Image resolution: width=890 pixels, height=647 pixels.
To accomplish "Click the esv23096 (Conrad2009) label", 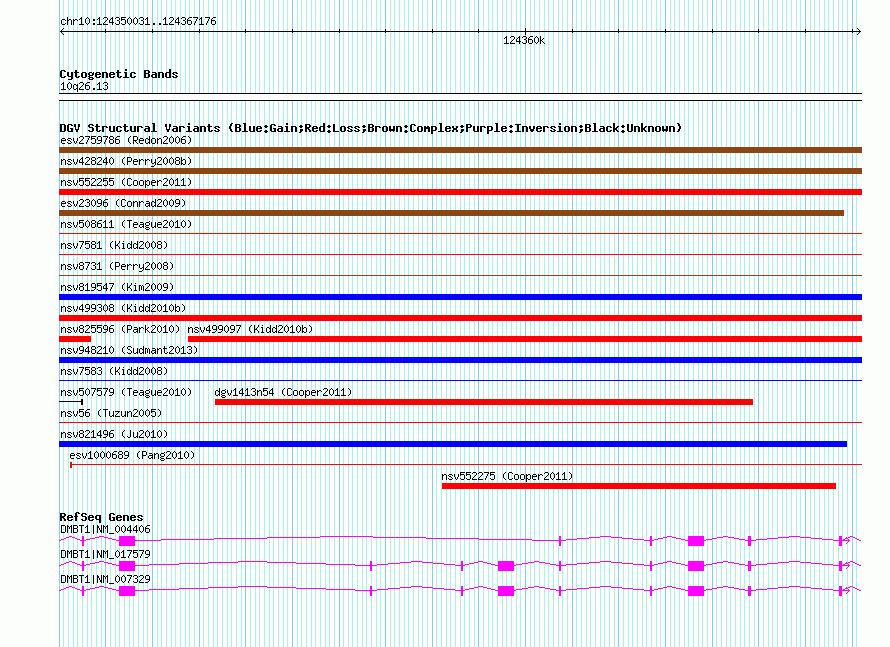I will tap(122, 203).
